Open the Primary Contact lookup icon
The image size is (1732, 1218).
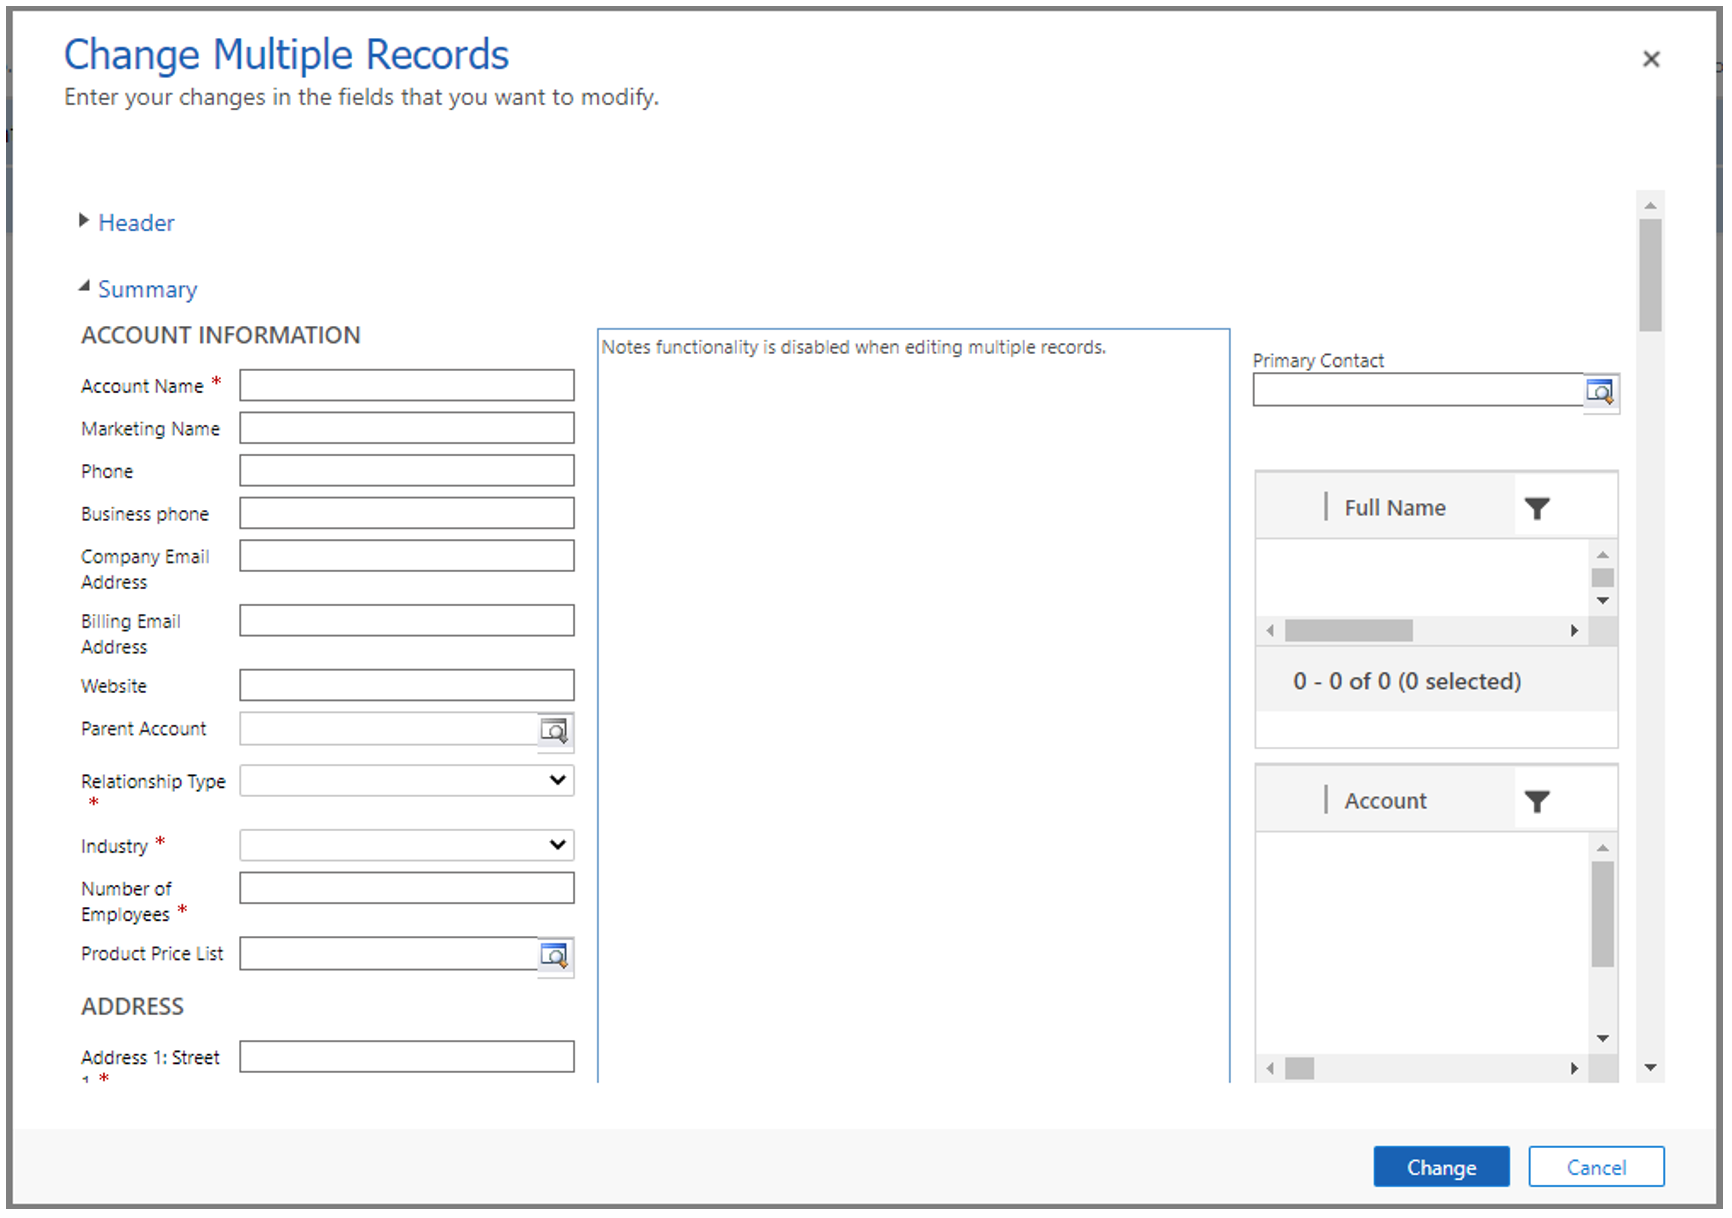tap(1600, 392)
